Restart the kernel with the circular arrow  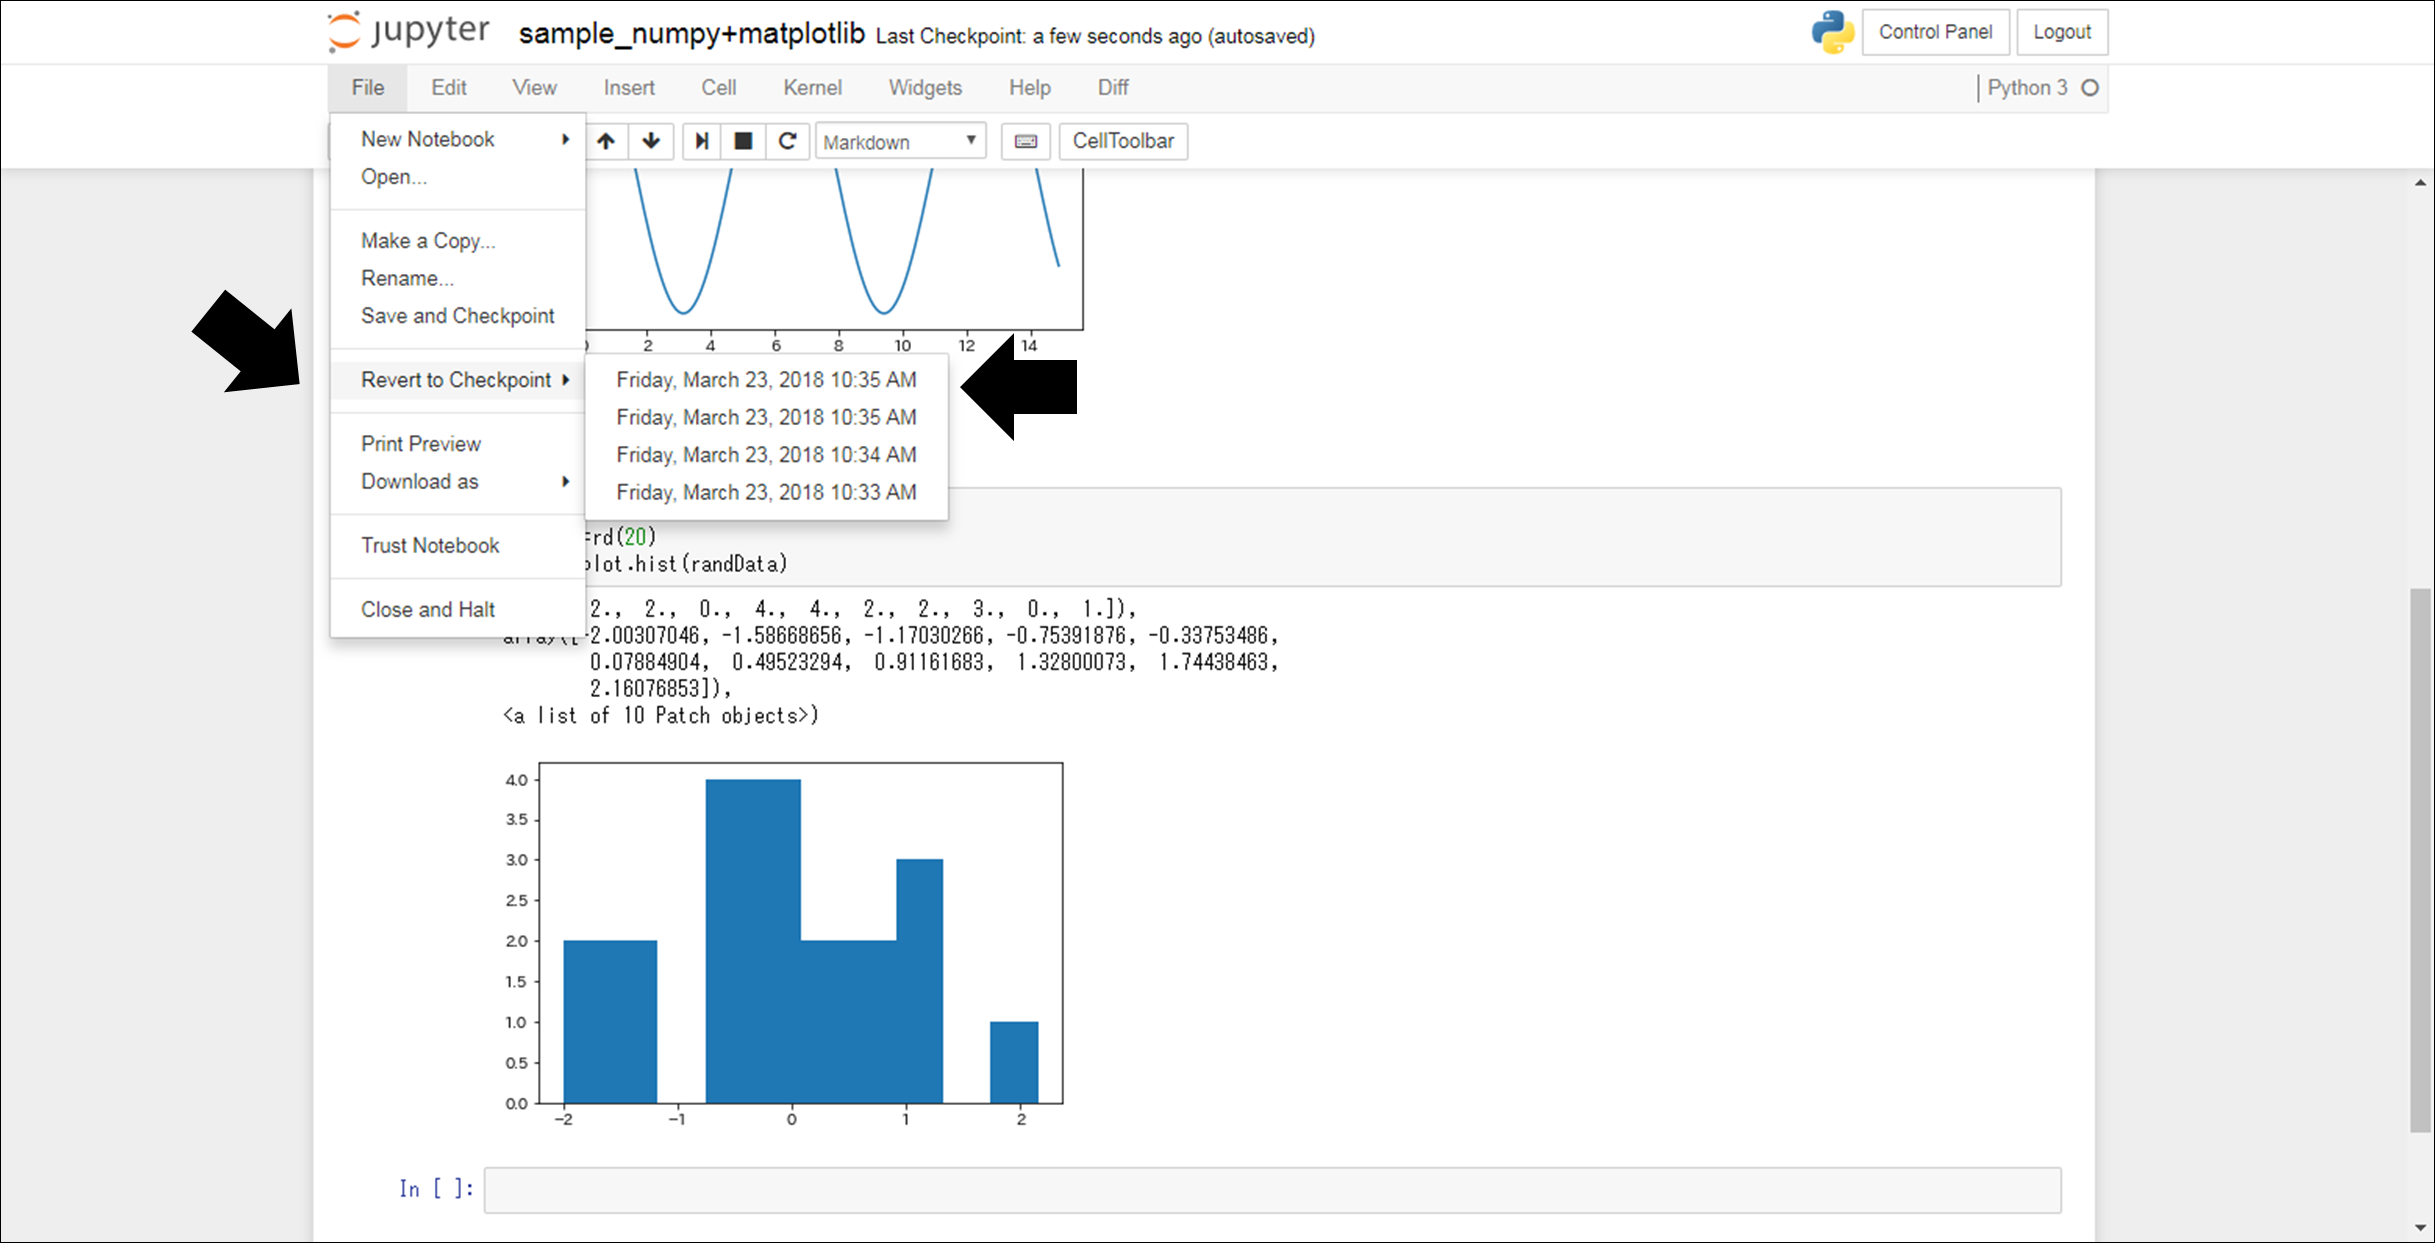coord(787,141)
